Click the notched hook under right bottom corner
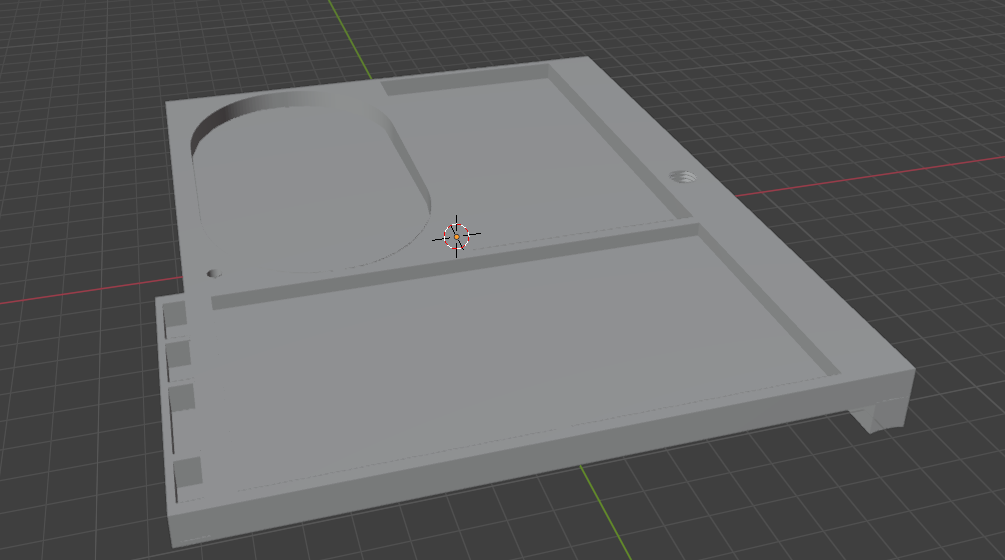 pyautogui.click(x=881, y=413)
